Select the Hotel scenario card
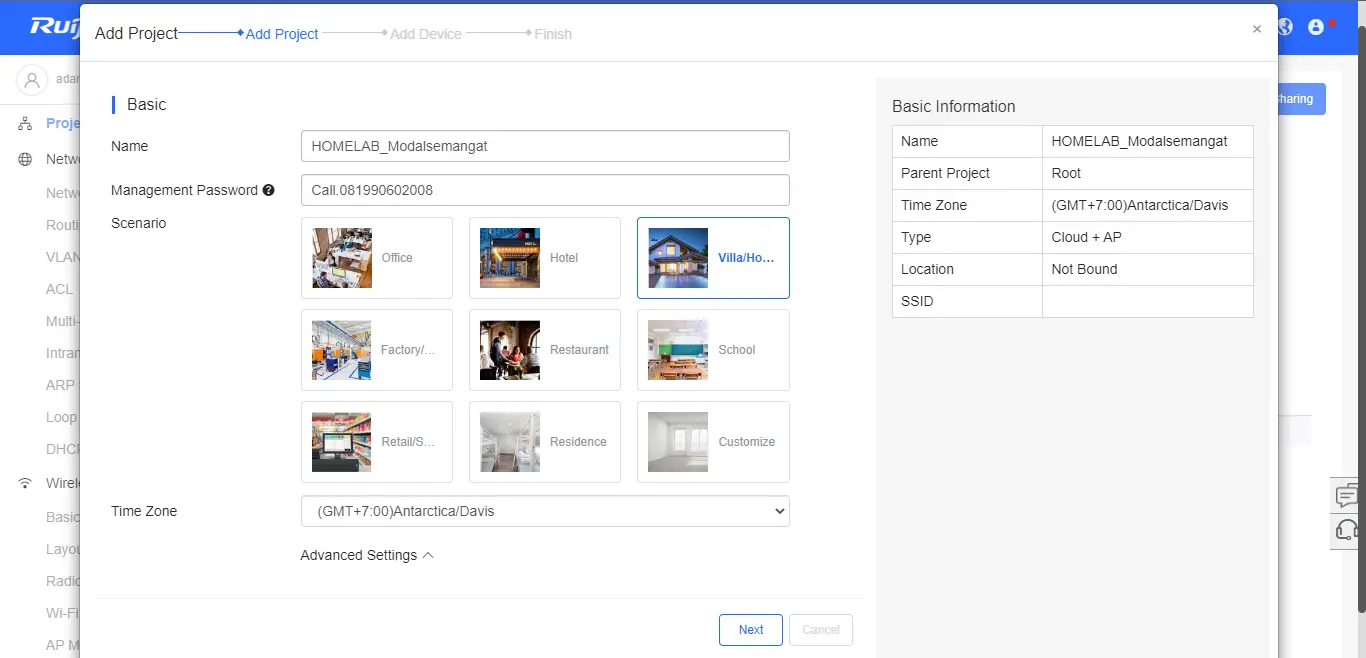The height and width of the screenshot is (658, 1366). point(545,258)
